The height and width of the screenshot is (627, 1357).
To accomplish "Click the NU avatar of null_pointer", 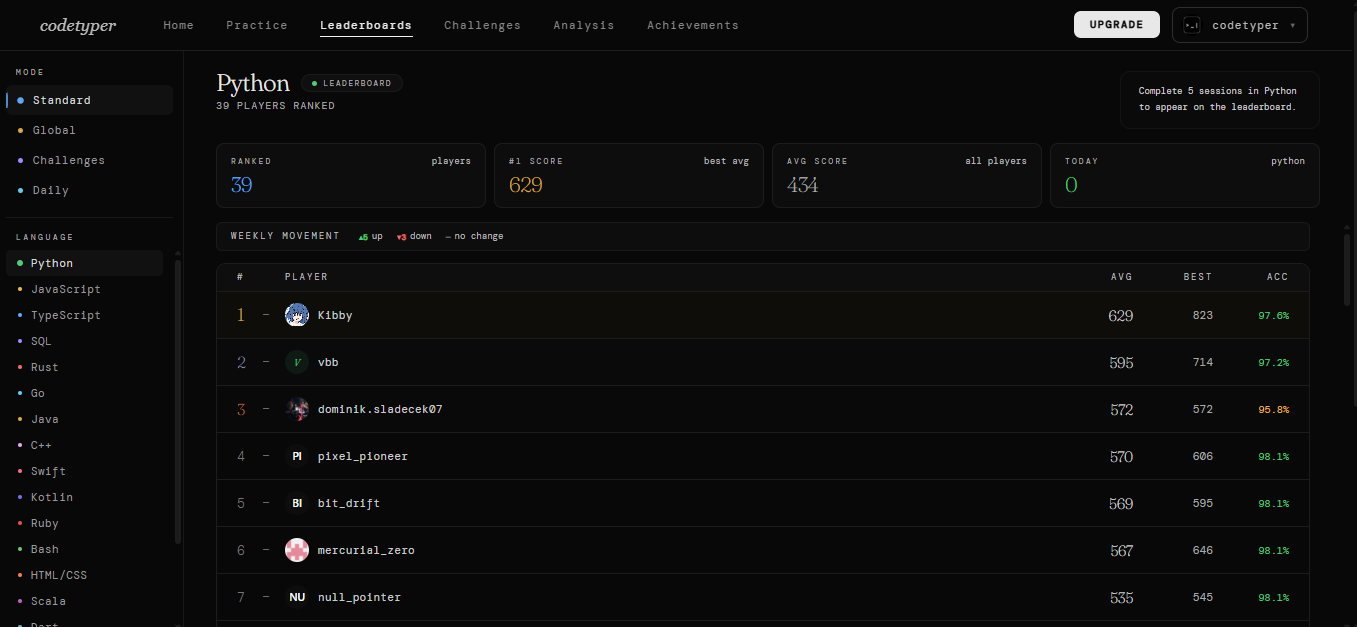I will pos(296,597).
